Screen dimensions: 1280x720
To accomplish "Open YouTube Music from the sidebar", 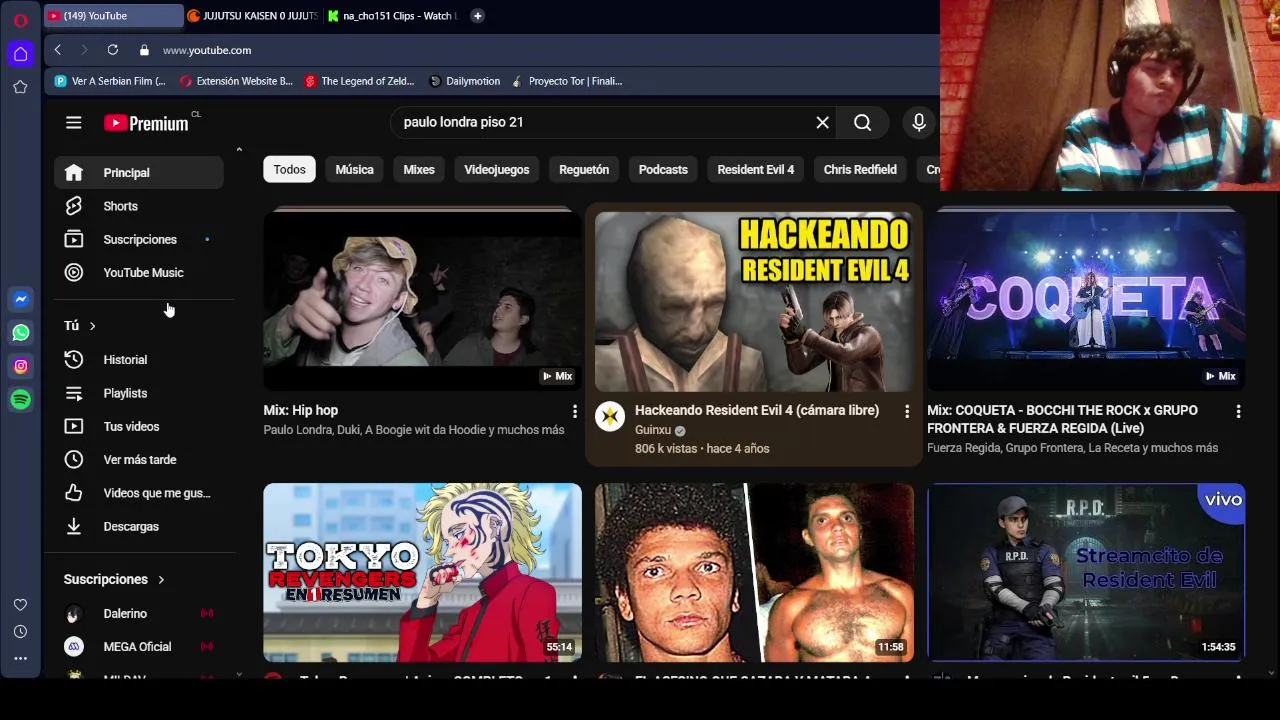I will click(138, 272).
